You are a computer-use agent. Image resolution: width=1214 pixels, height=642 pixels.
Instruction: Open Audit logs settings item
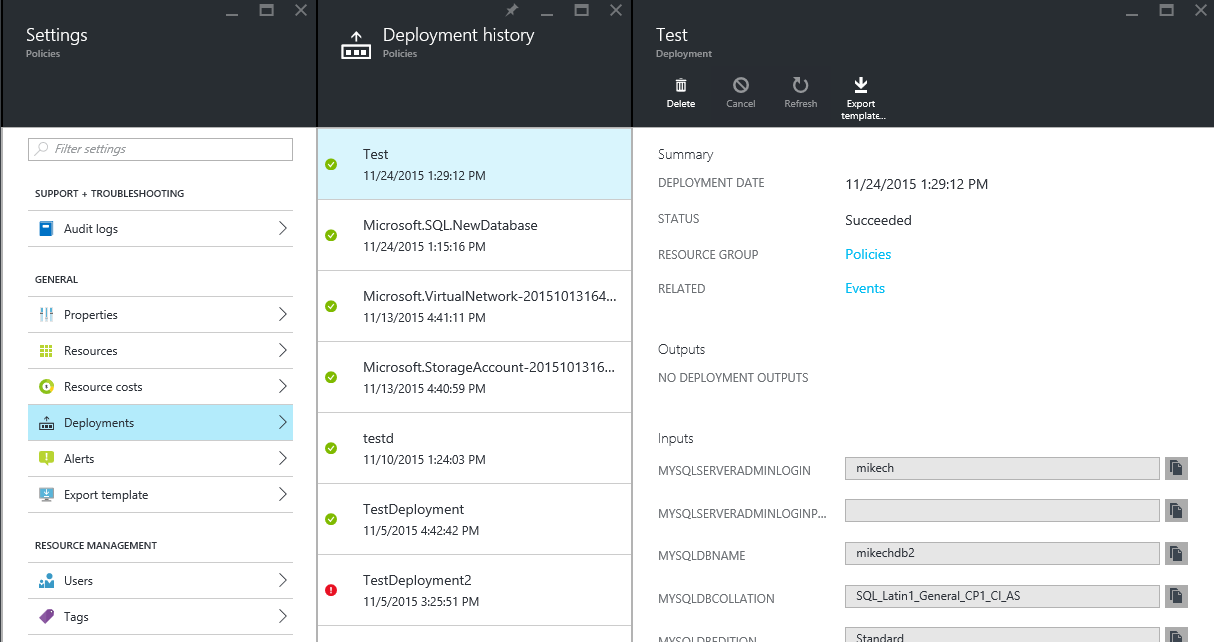coord(160,229)
